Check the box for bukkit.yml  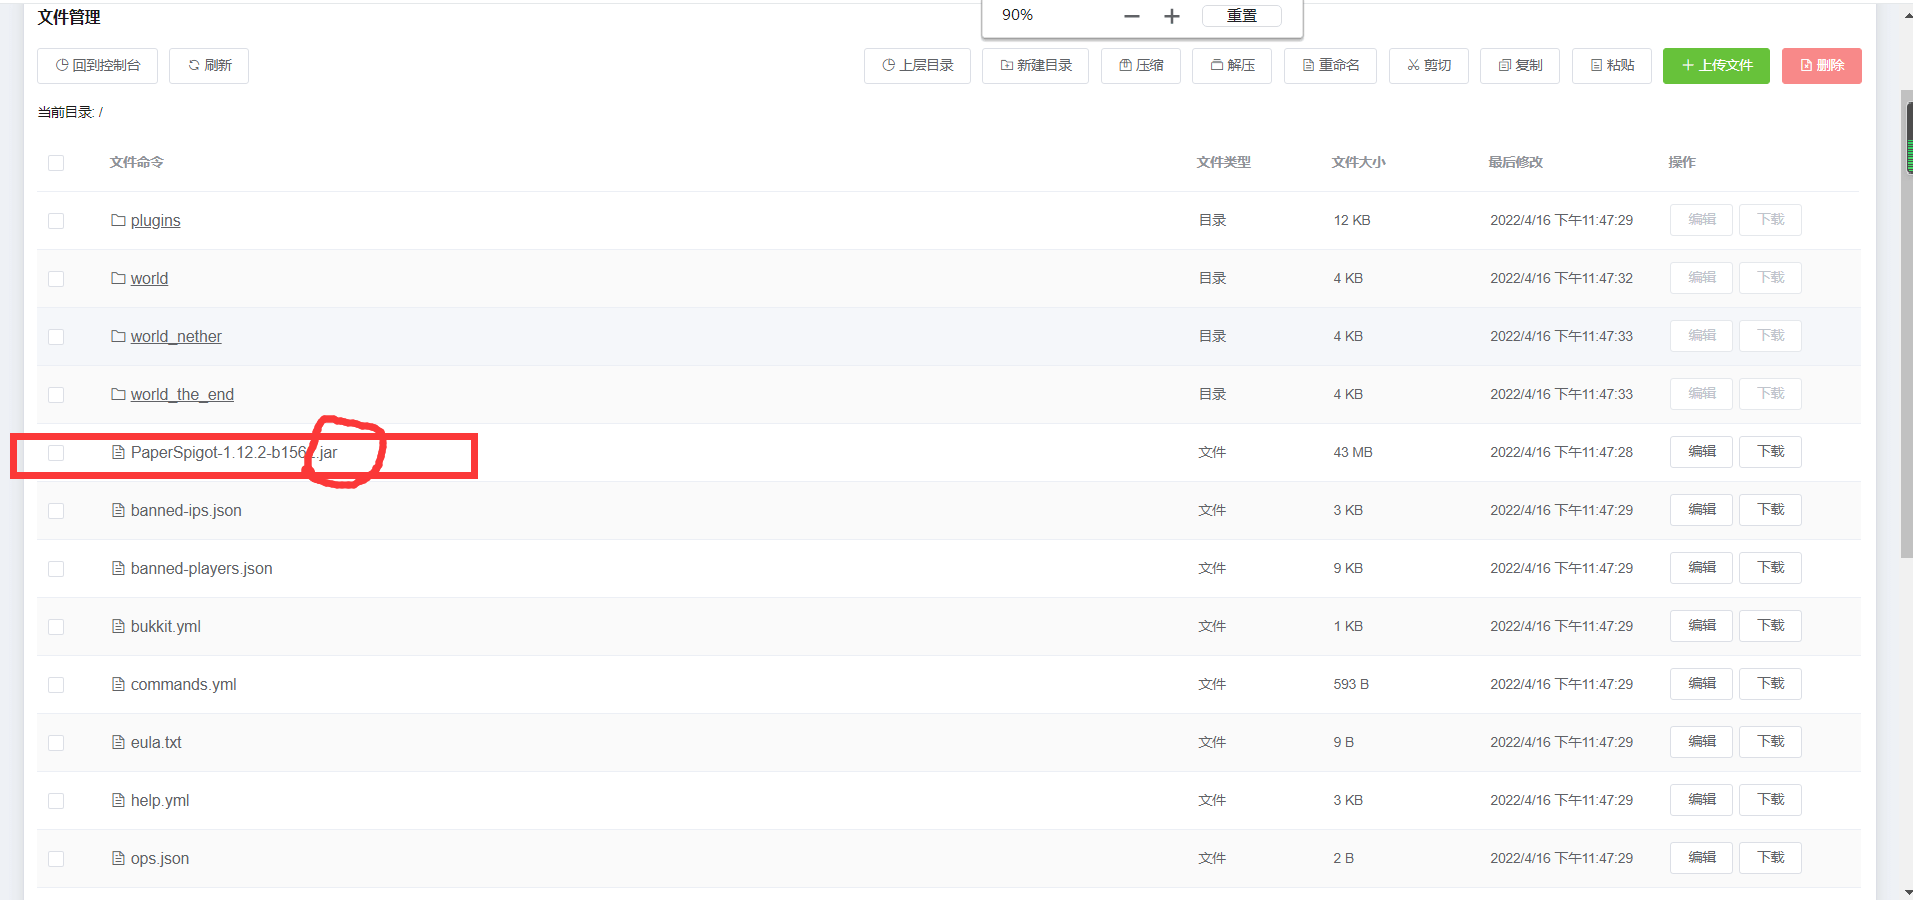[56, 627]
